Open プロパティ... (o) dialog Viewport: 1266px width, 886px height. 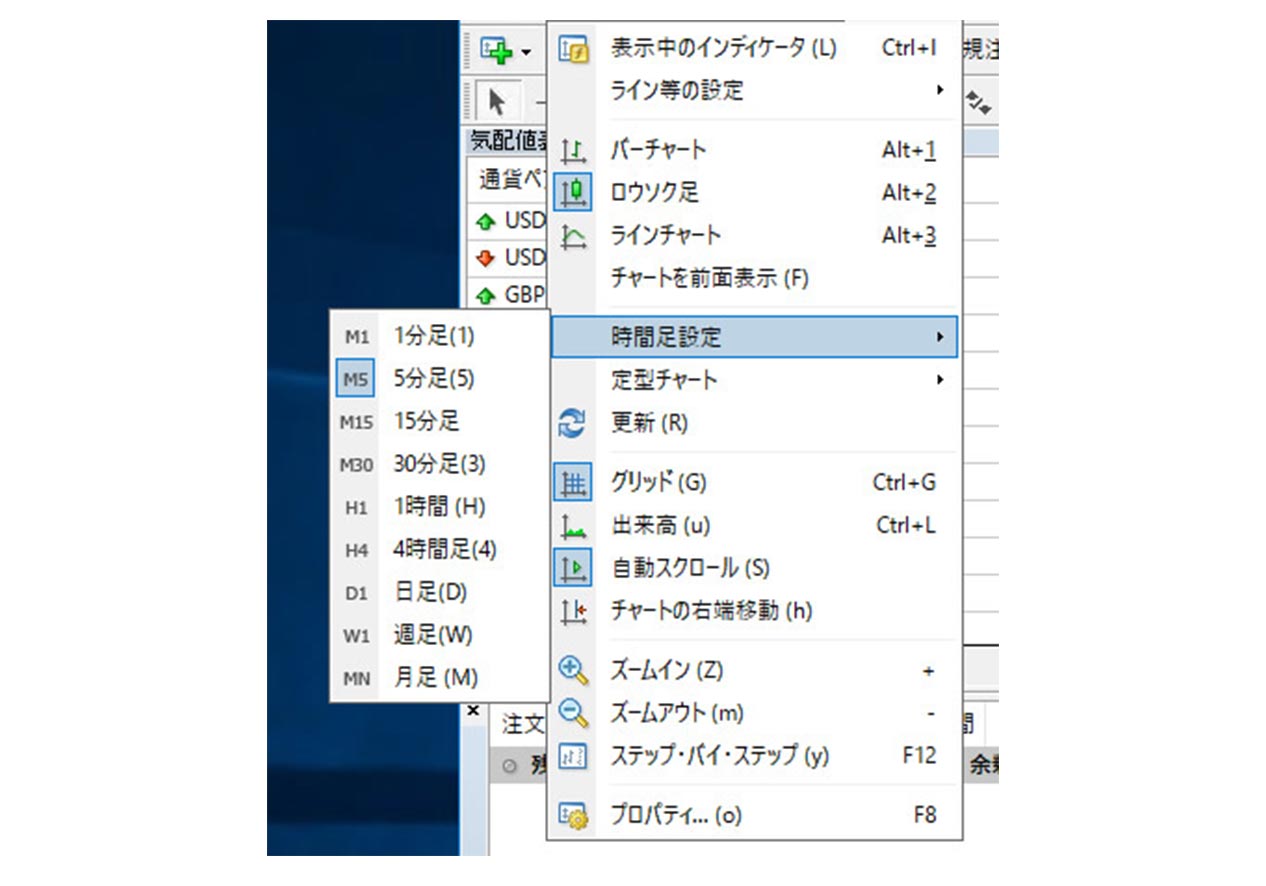pyautogui.click(x=754, y=815)
